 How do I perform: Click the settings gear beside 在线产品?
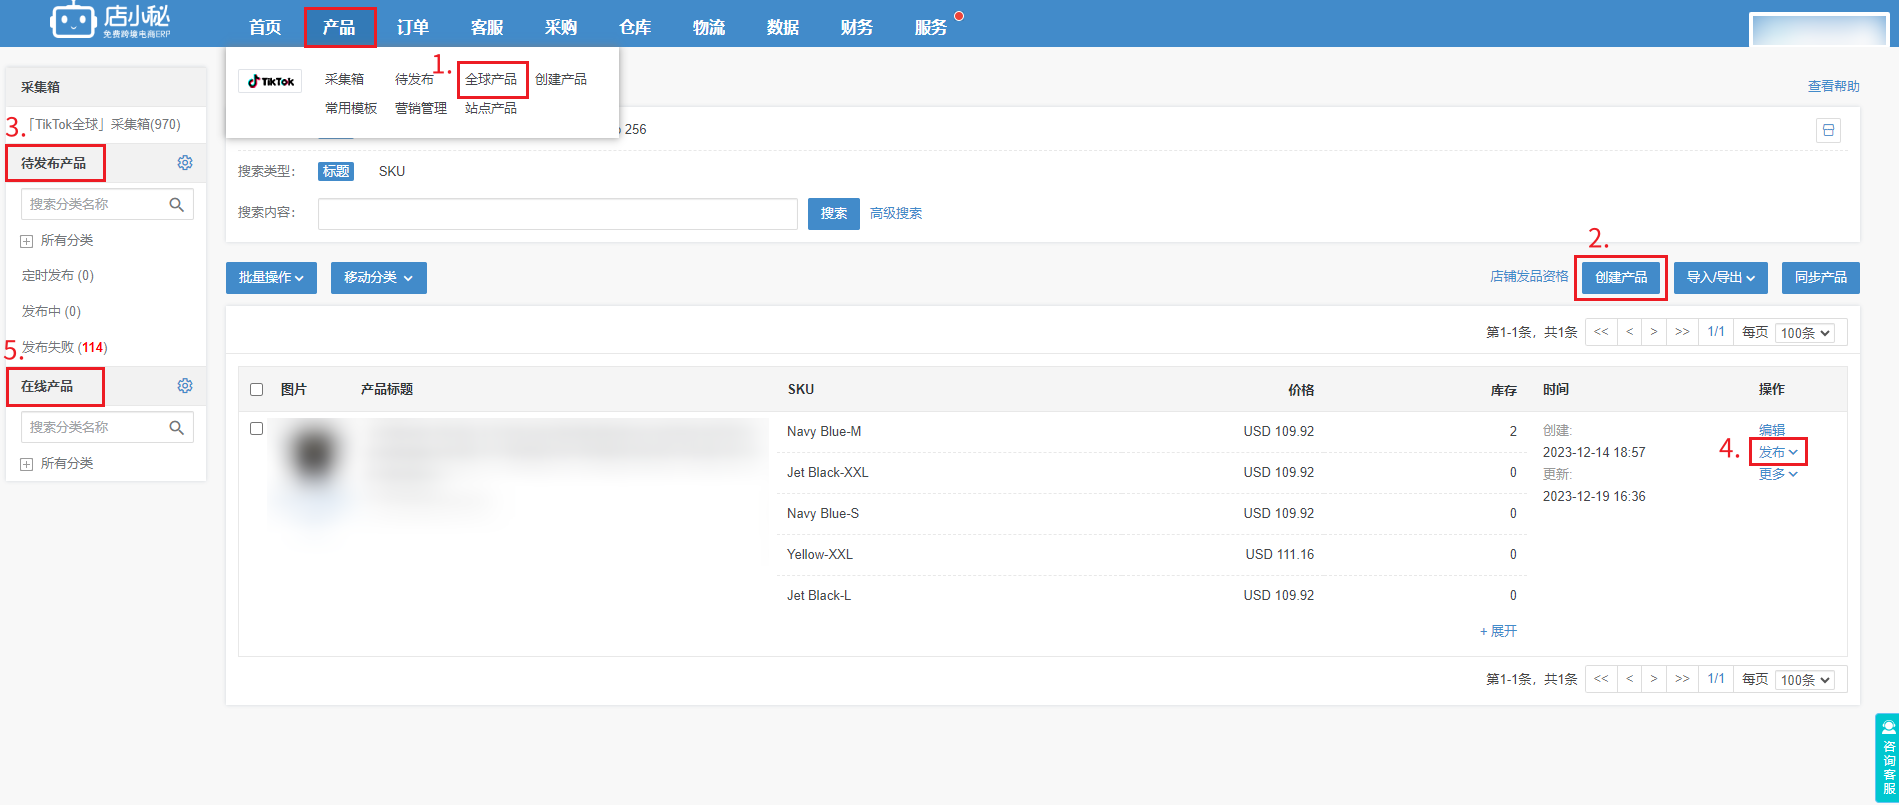(185, 386)
